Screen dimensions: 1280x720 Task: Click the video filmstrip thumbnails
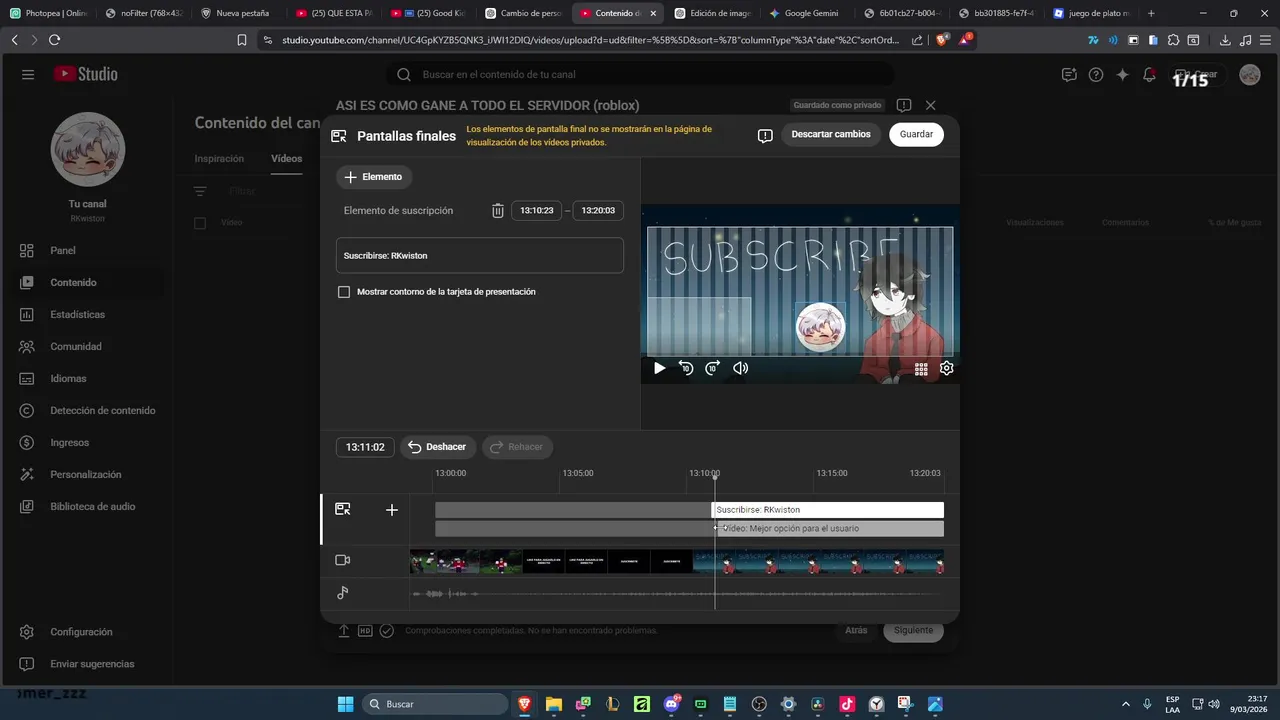677,561
